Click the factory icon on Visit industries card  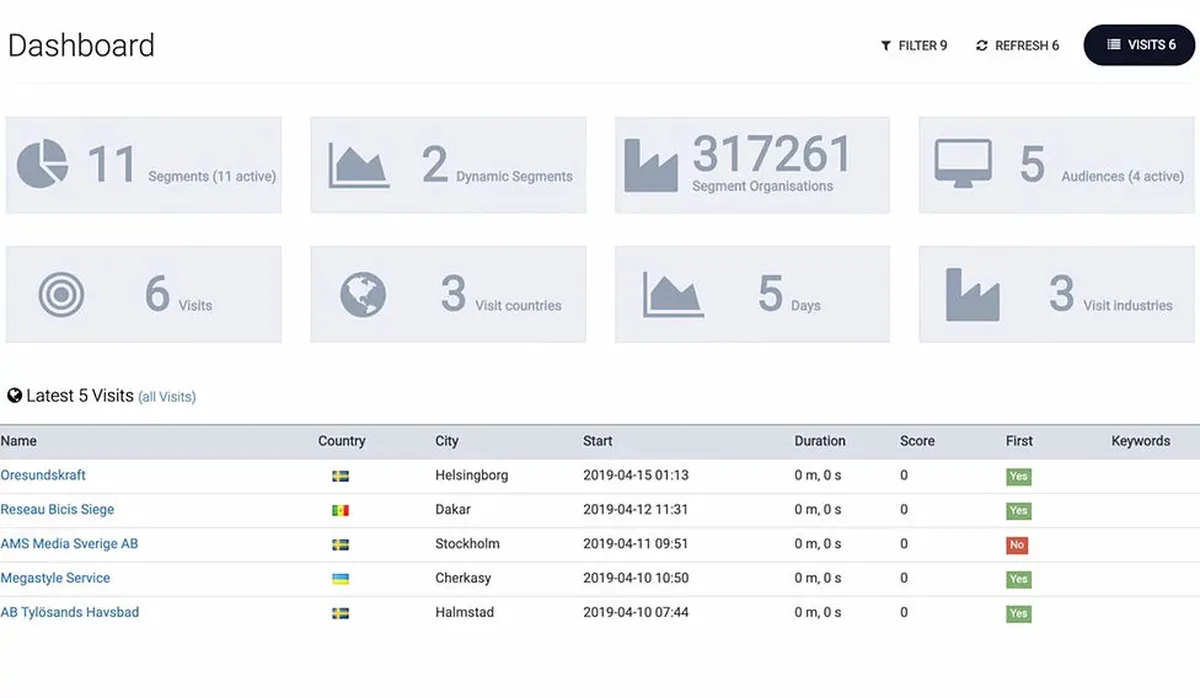point(972,294)
